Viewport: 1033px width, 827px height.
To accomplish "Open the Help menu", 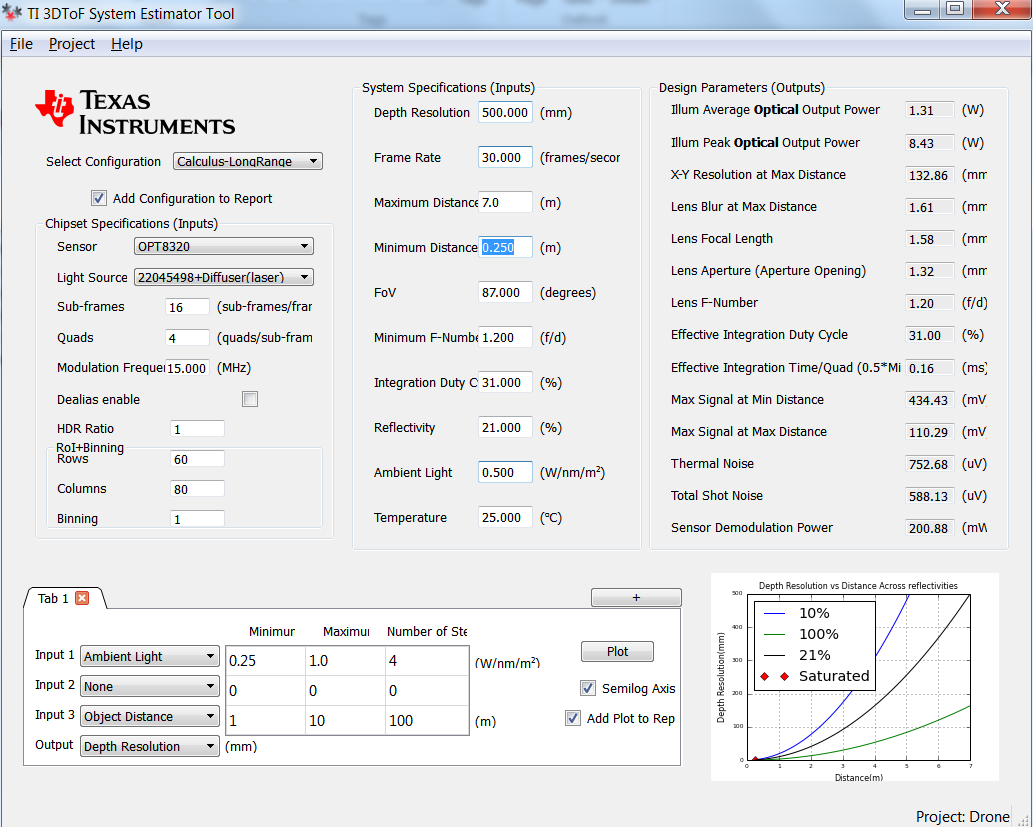I will tap(126, 44).
